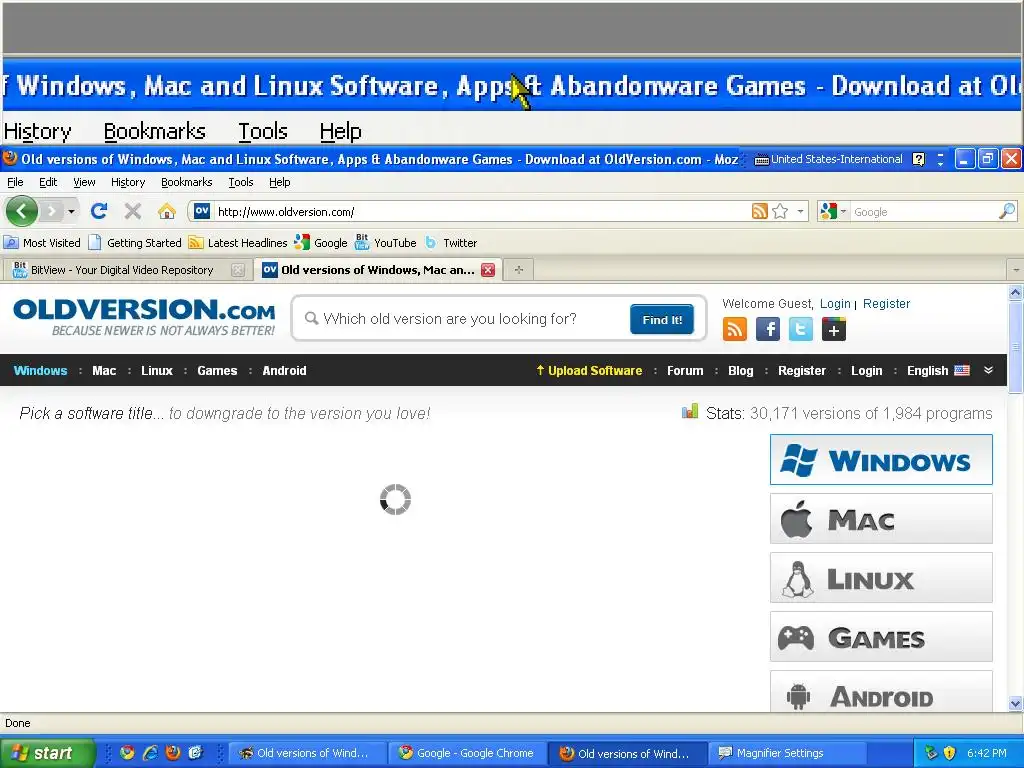Click the large Games category button
Screen dimensions: 1024x768
pyautogui.click(x=881, y=637)
